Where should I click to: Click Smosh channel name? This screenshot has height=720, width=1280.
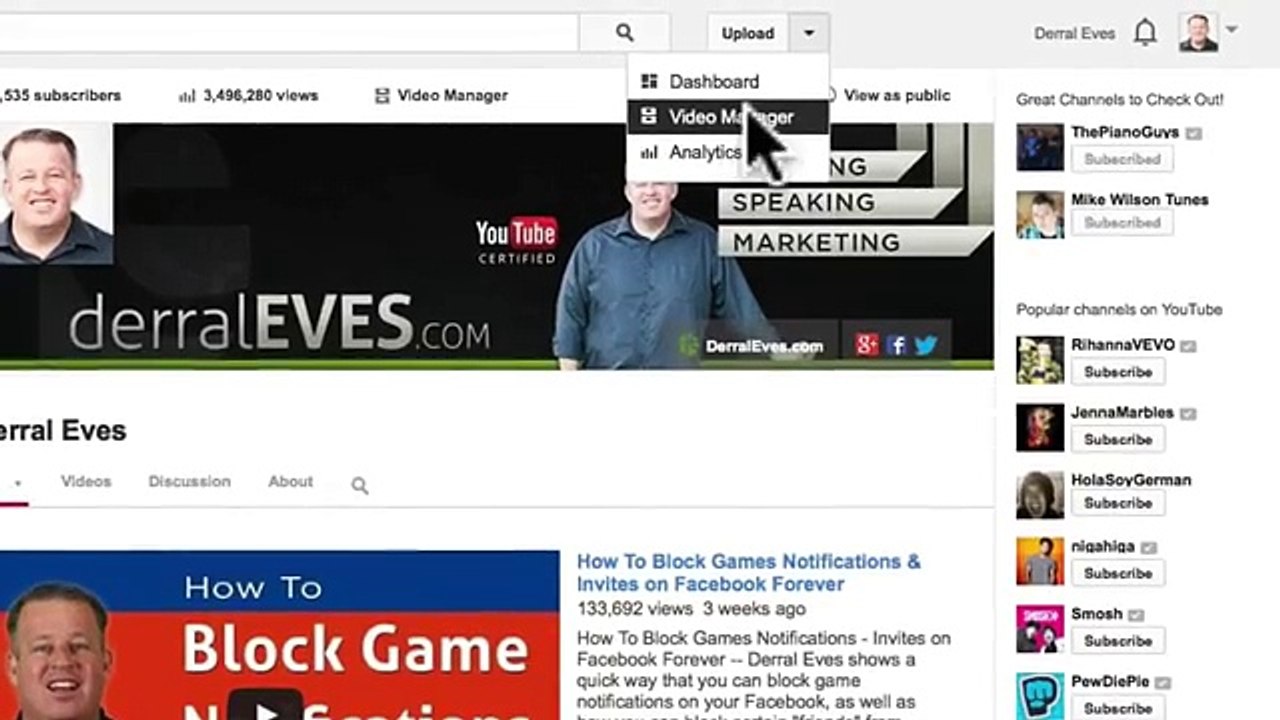(1097, 614)
